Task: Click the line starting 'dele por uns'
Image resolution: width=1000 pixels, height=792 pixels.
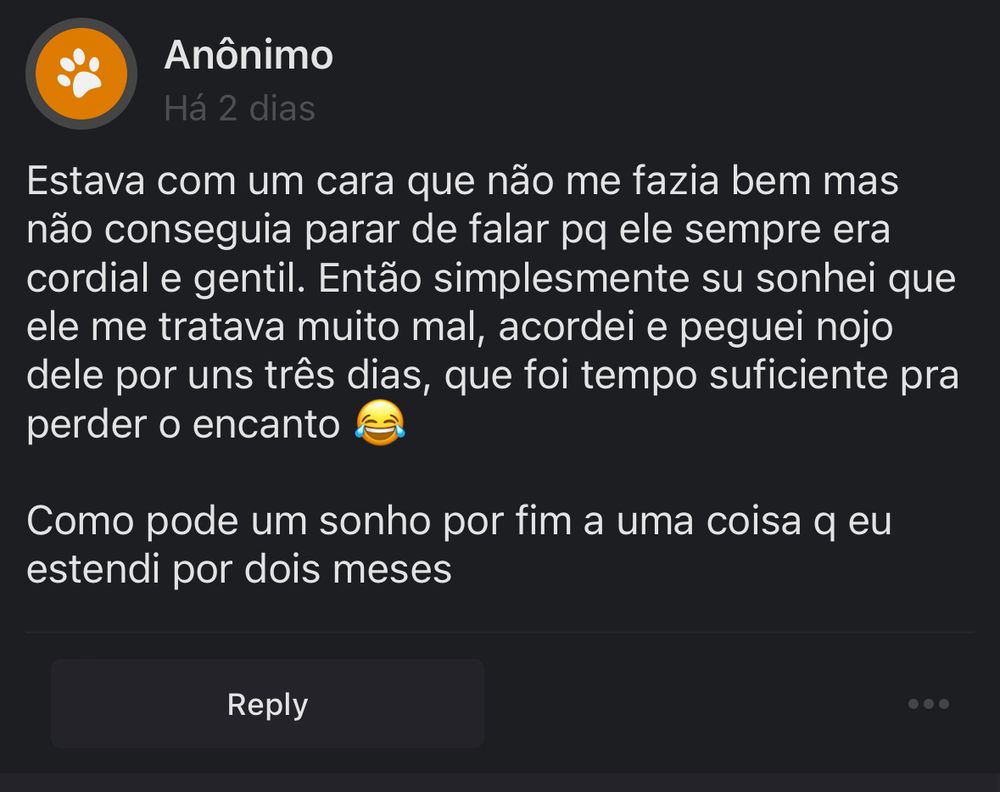Action: pos(492,376)
